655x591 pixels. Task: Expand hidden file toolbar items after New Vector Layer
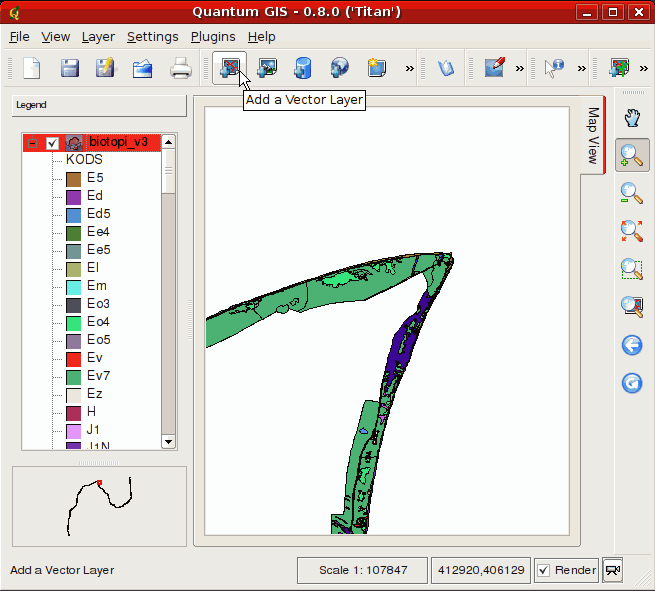tap(410, 68)
